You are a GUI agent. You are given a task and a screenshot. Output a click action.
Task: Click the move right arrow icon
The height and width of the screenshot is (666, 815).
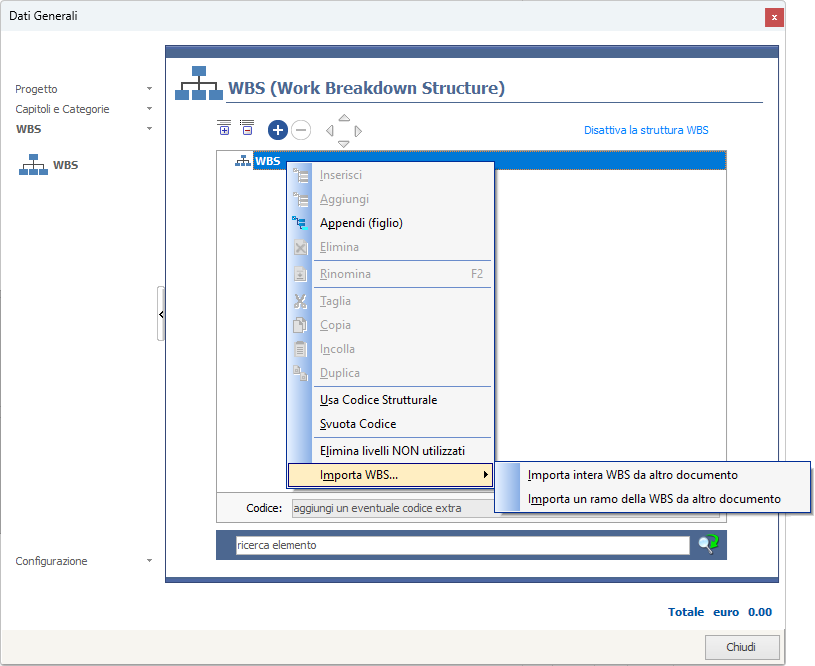point(358,130)
